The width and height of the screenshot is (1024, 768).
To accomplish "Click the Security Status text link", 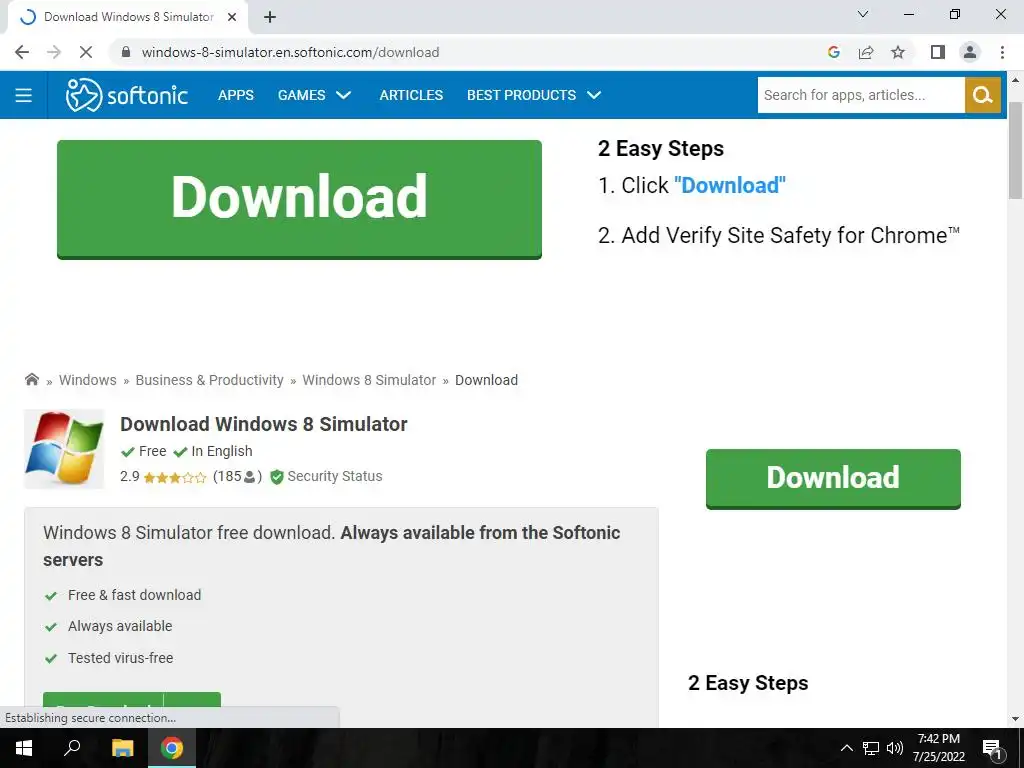I will pos(335,477).
